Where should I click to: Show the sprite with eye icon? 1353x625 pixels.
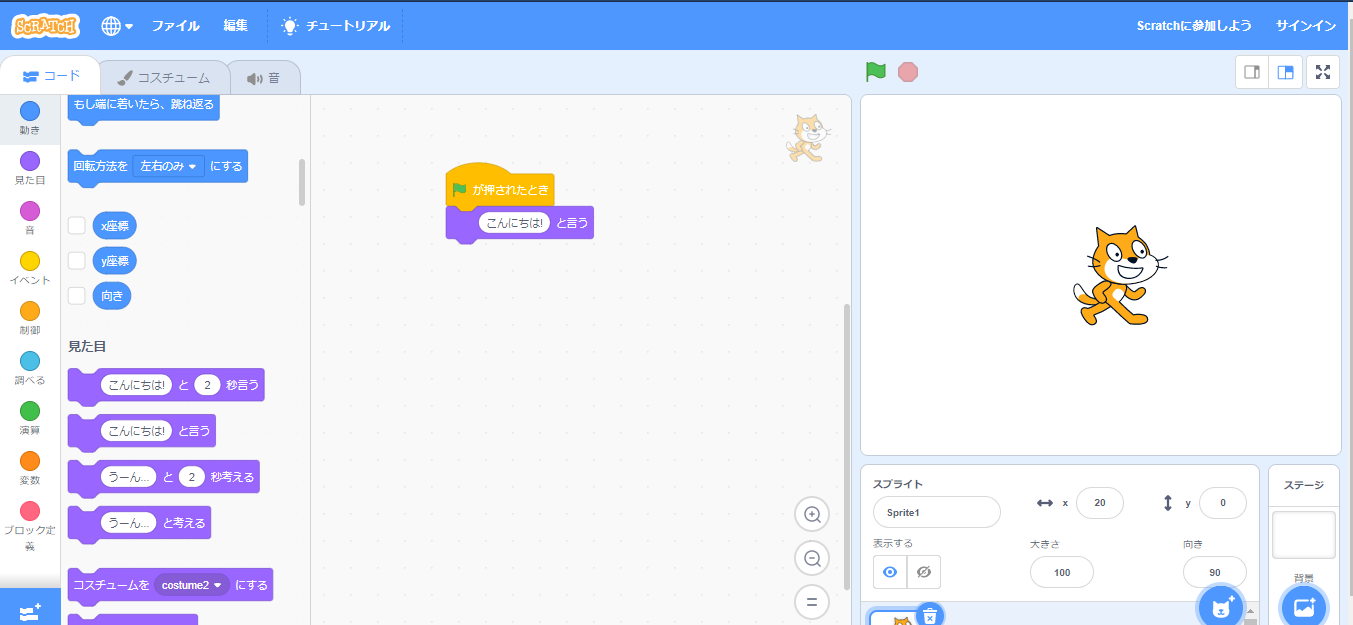coord(890,572)
